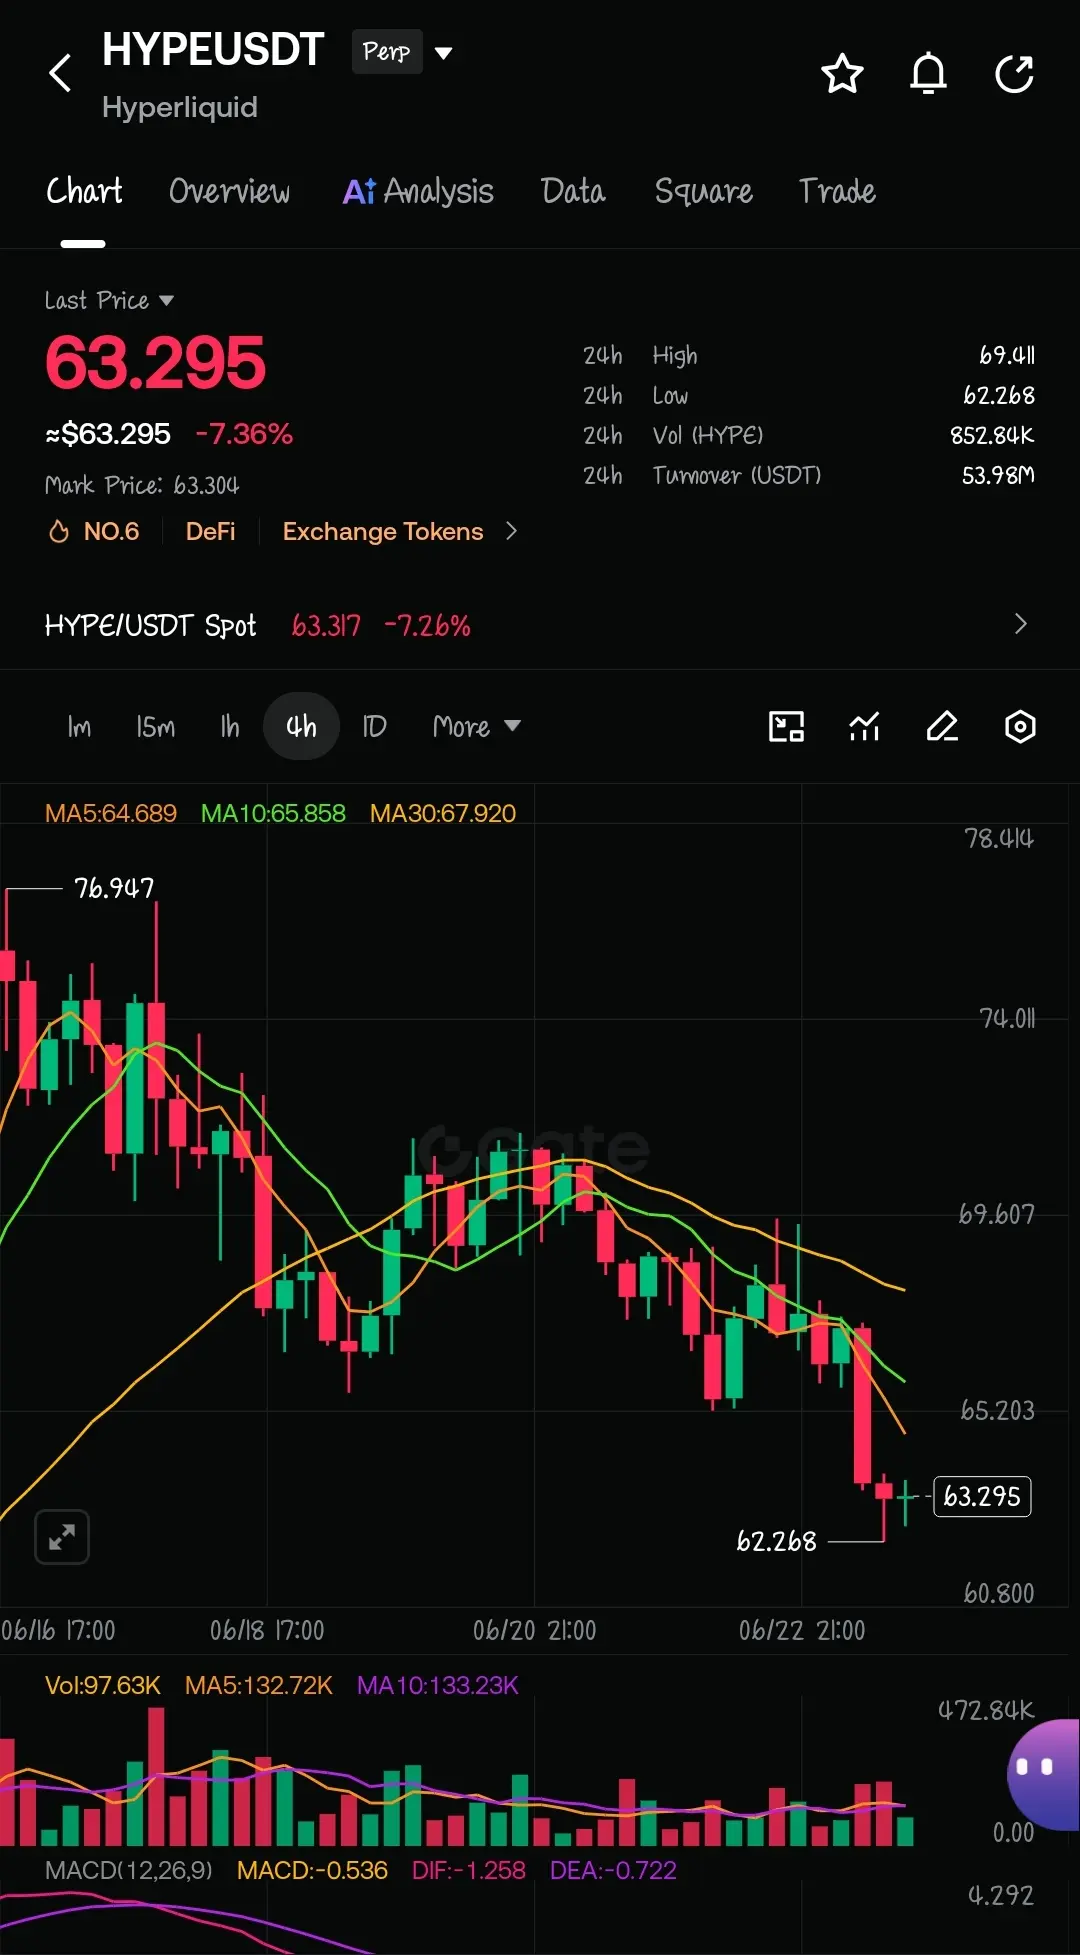Image resolution: width=1080 pixels, height=1955 pixels.
Task: Add HYPEUSDT to favorites with star icon
Action: (842, 73)
